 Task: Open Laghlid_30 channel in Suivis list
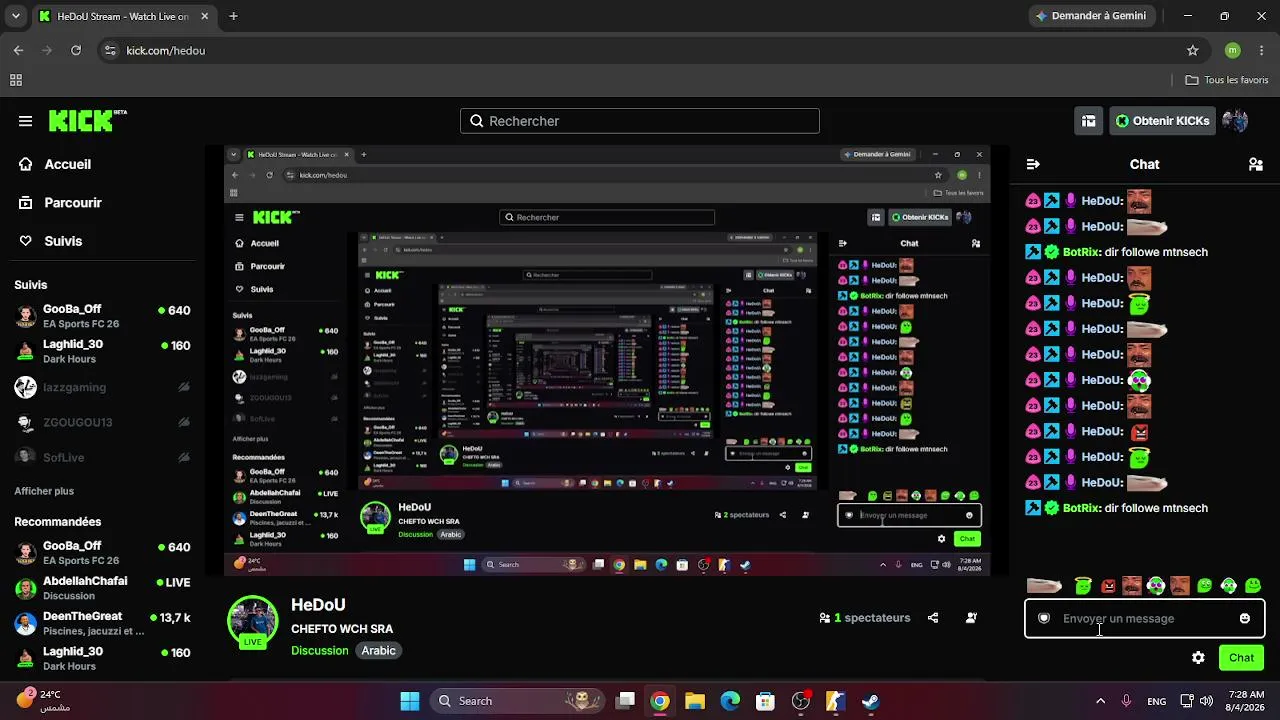click(x=102, y=351)
